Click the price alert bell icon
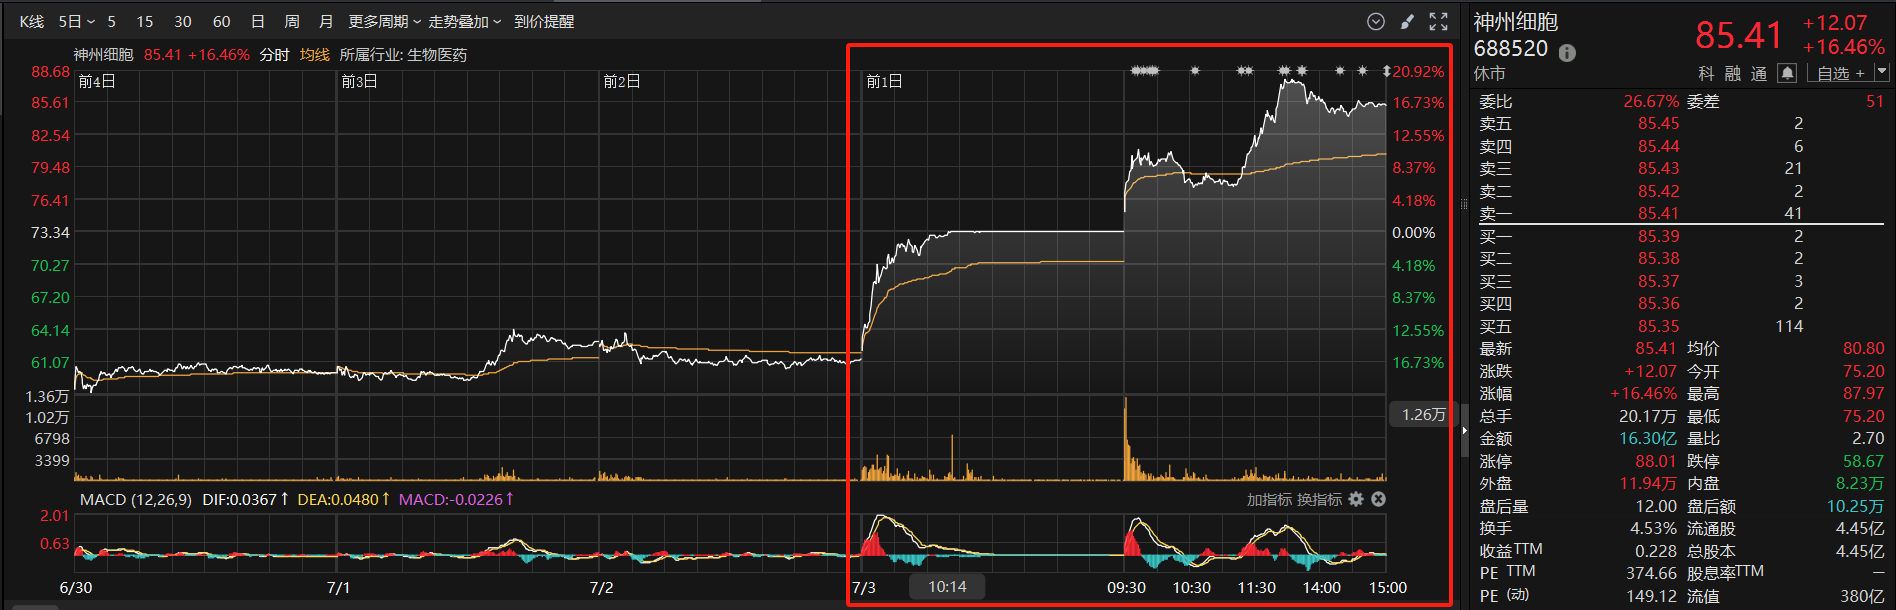Image resolution: width=1896 pixels, height=610 pixels. coord(1787,73)
